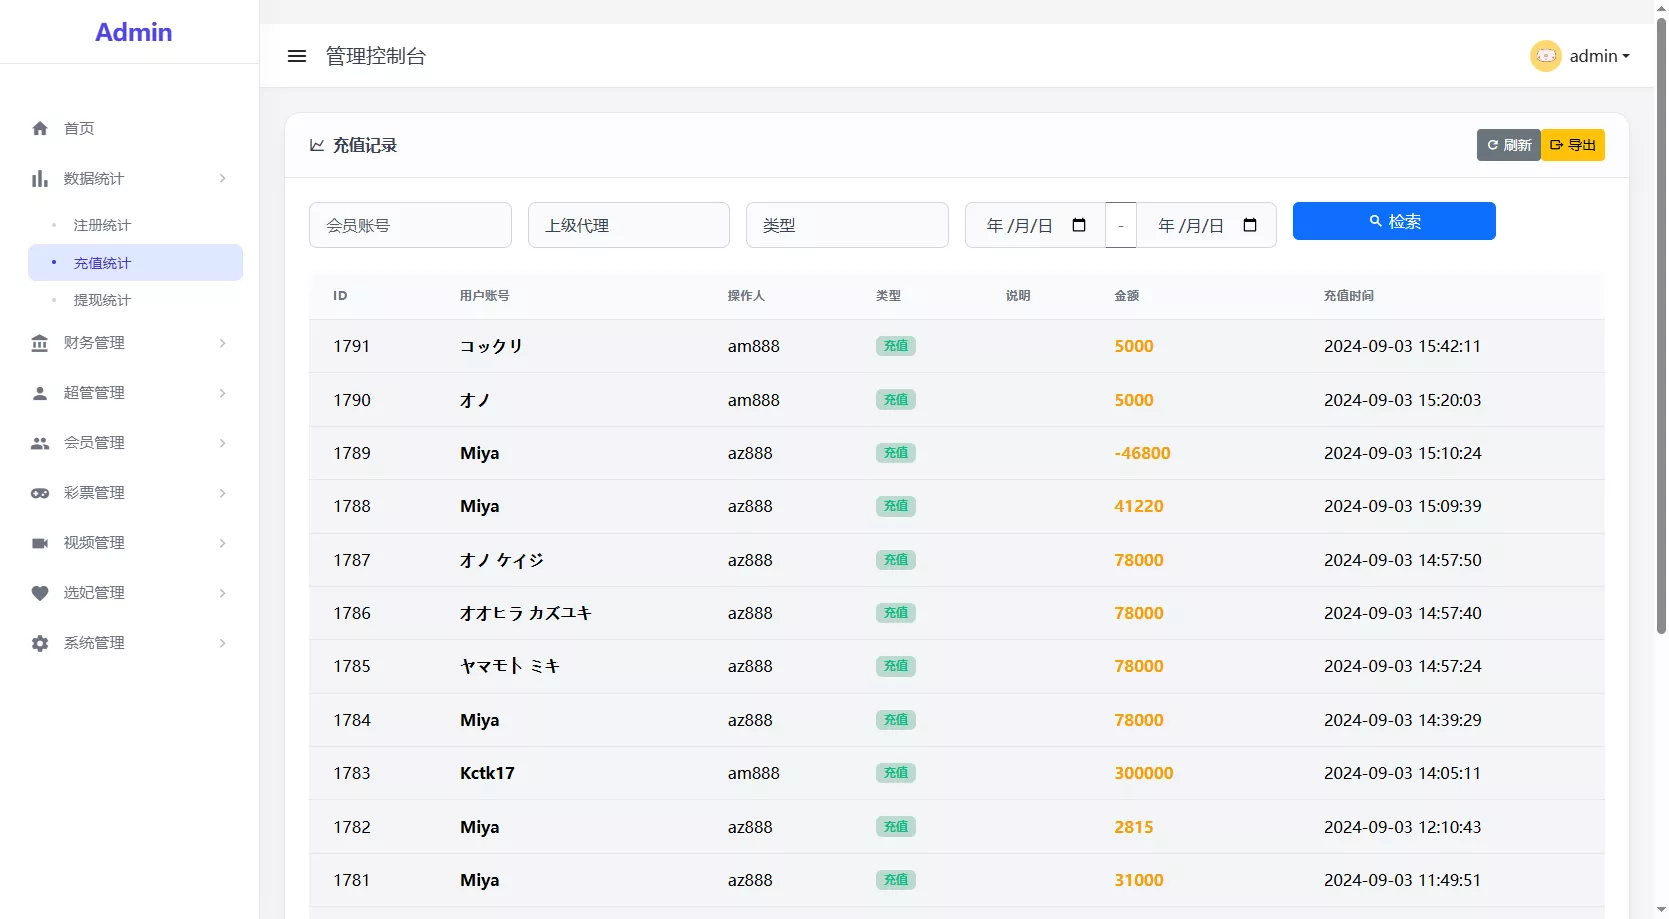1669x919 pixels.
Task: Toggle the sidebar with the hamburger icon
Action: coord(297,56)
